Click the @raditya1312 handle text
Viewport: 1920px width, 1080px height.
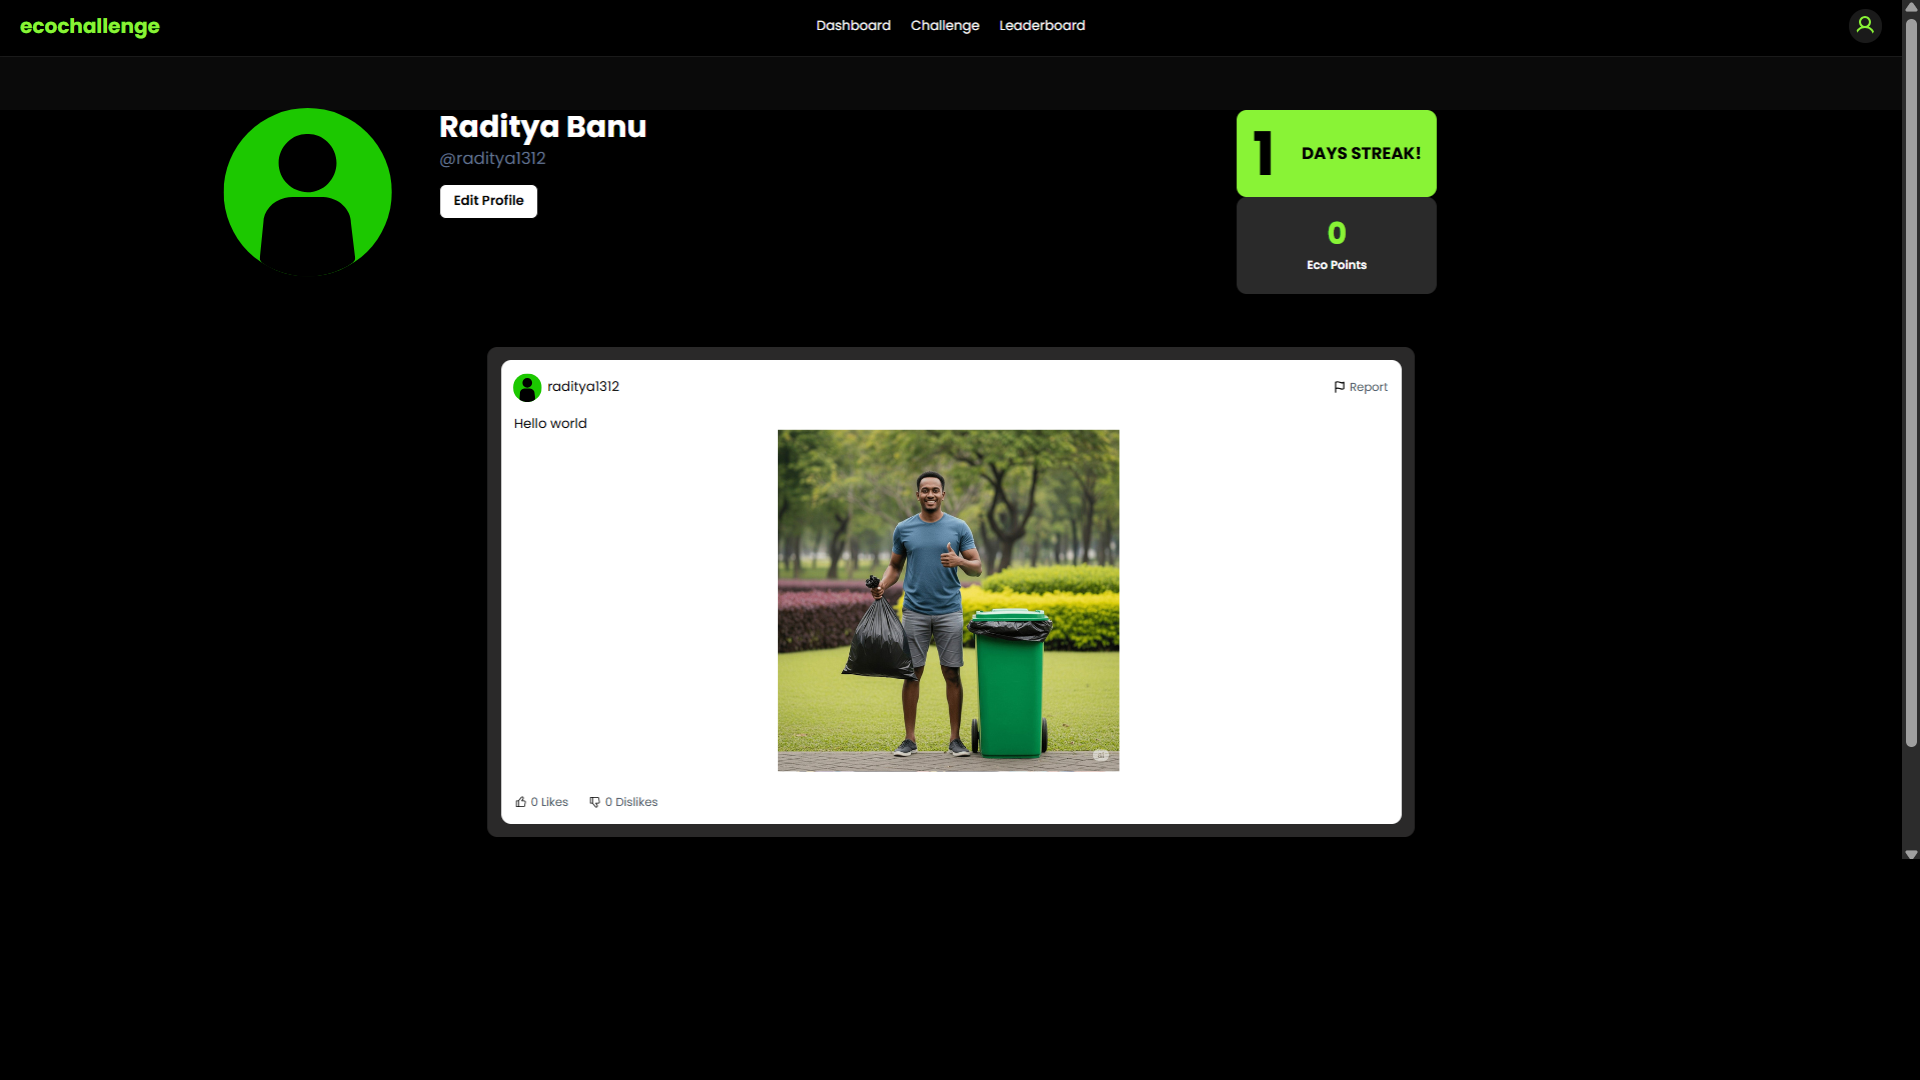(x=492, y=158)
